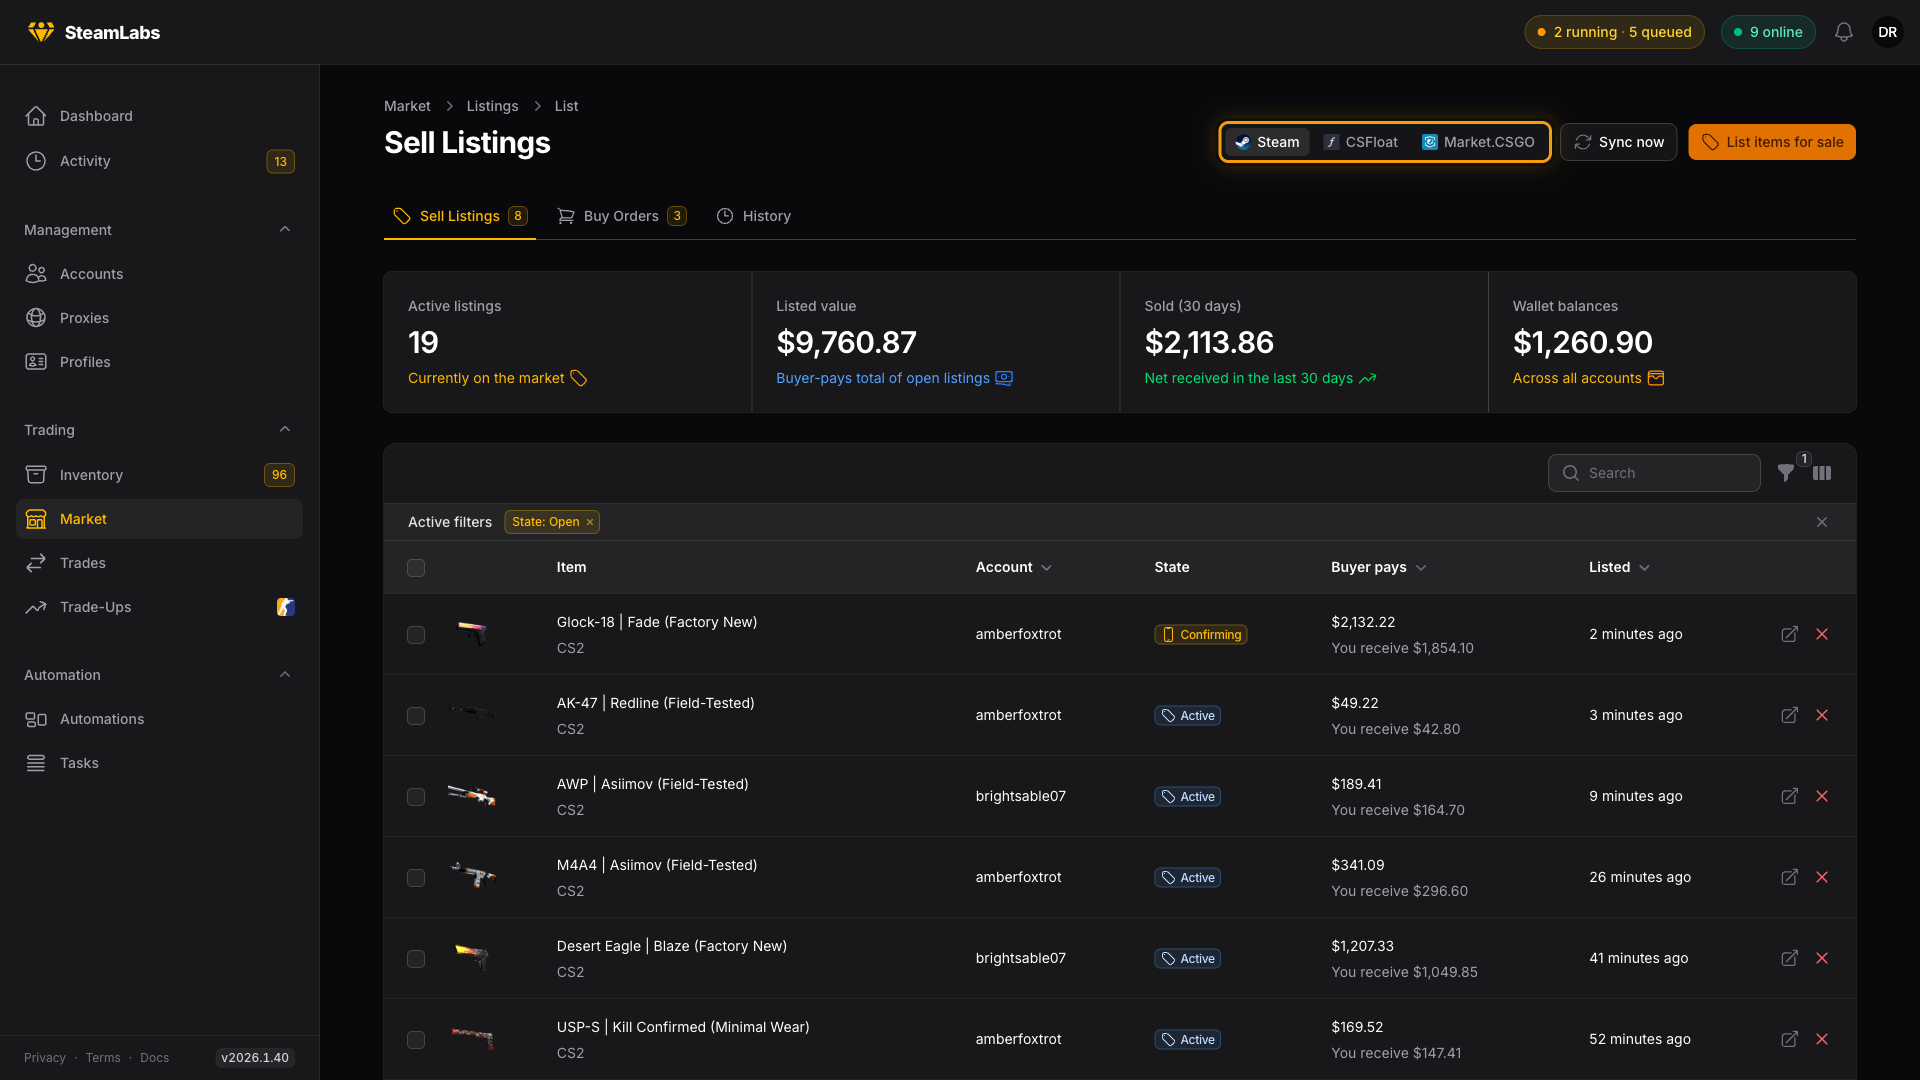The height and width of the screenshot is (1080, 1920).
Task: Click the Glock-18 Fade item thumbnail
Action: [x=472, y=634]
